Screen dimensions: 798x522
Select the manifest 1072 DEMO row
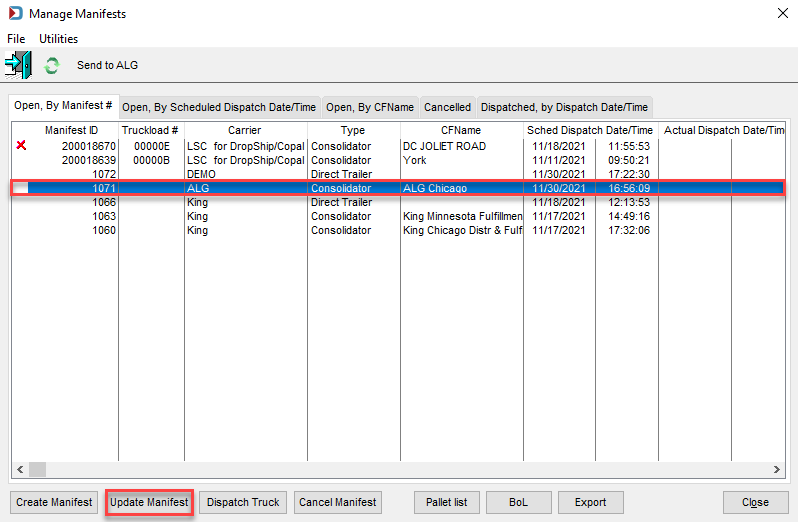coord(398,174)
